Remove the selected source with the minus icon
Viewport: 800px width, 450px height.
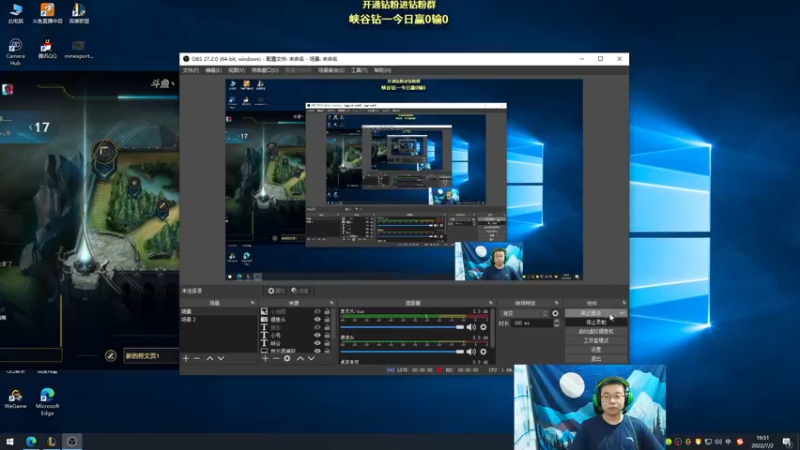(x=276, y=358)
